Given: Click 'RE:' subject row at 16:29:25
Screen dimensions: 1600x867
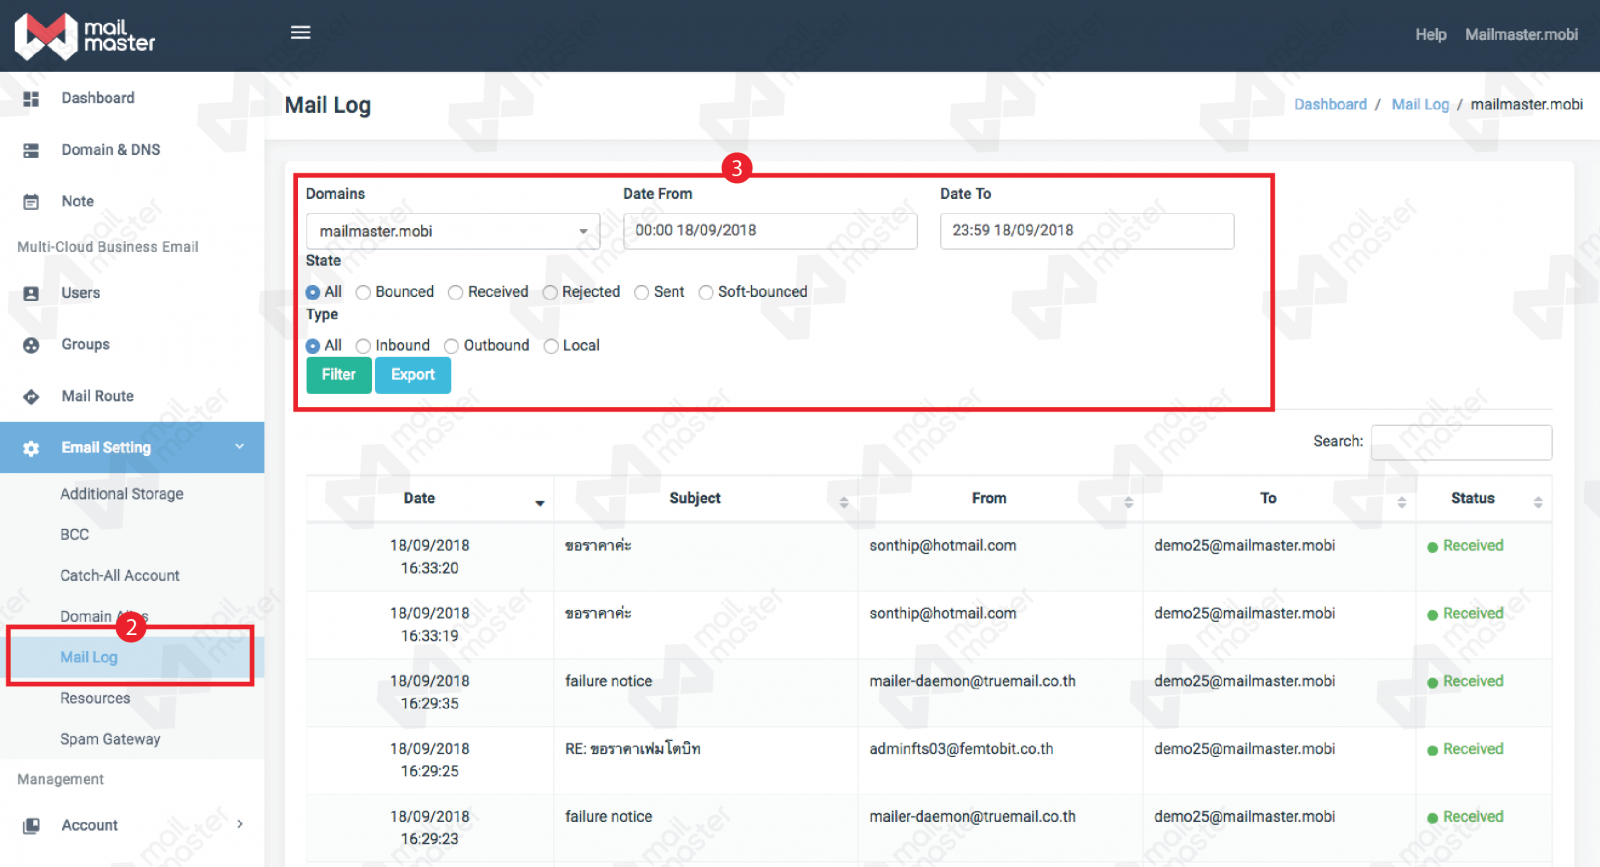Looking at the screenshot, I should point(633,749).
